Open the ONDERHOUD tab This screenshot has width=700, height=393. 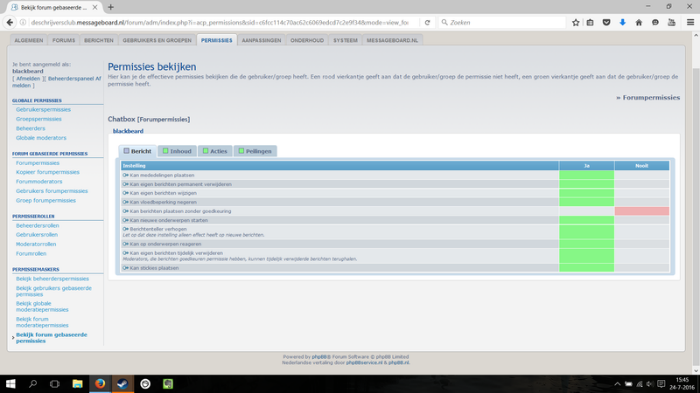307,40
